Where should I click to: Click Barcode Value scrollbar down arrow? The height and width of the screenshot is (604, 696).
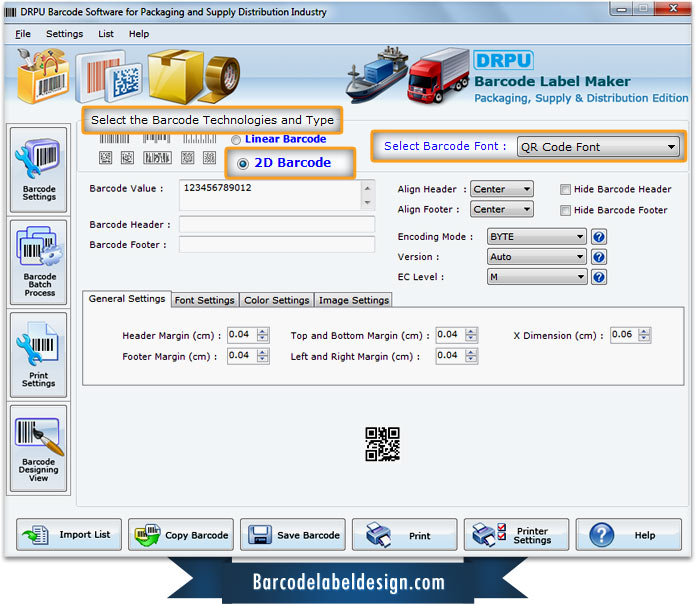368,203
